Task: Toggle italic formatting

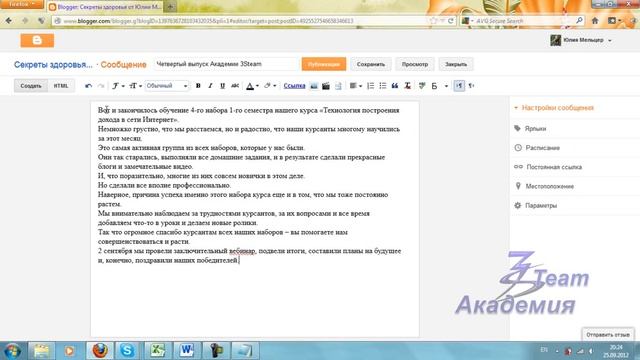Action: 210,86
